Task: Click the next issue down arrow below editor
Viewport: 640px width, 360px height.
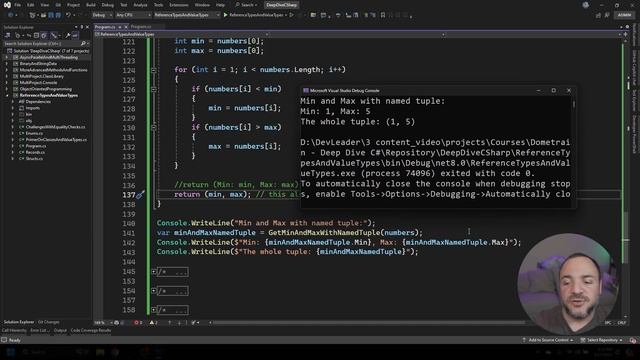Action: (x=179, y=322)
